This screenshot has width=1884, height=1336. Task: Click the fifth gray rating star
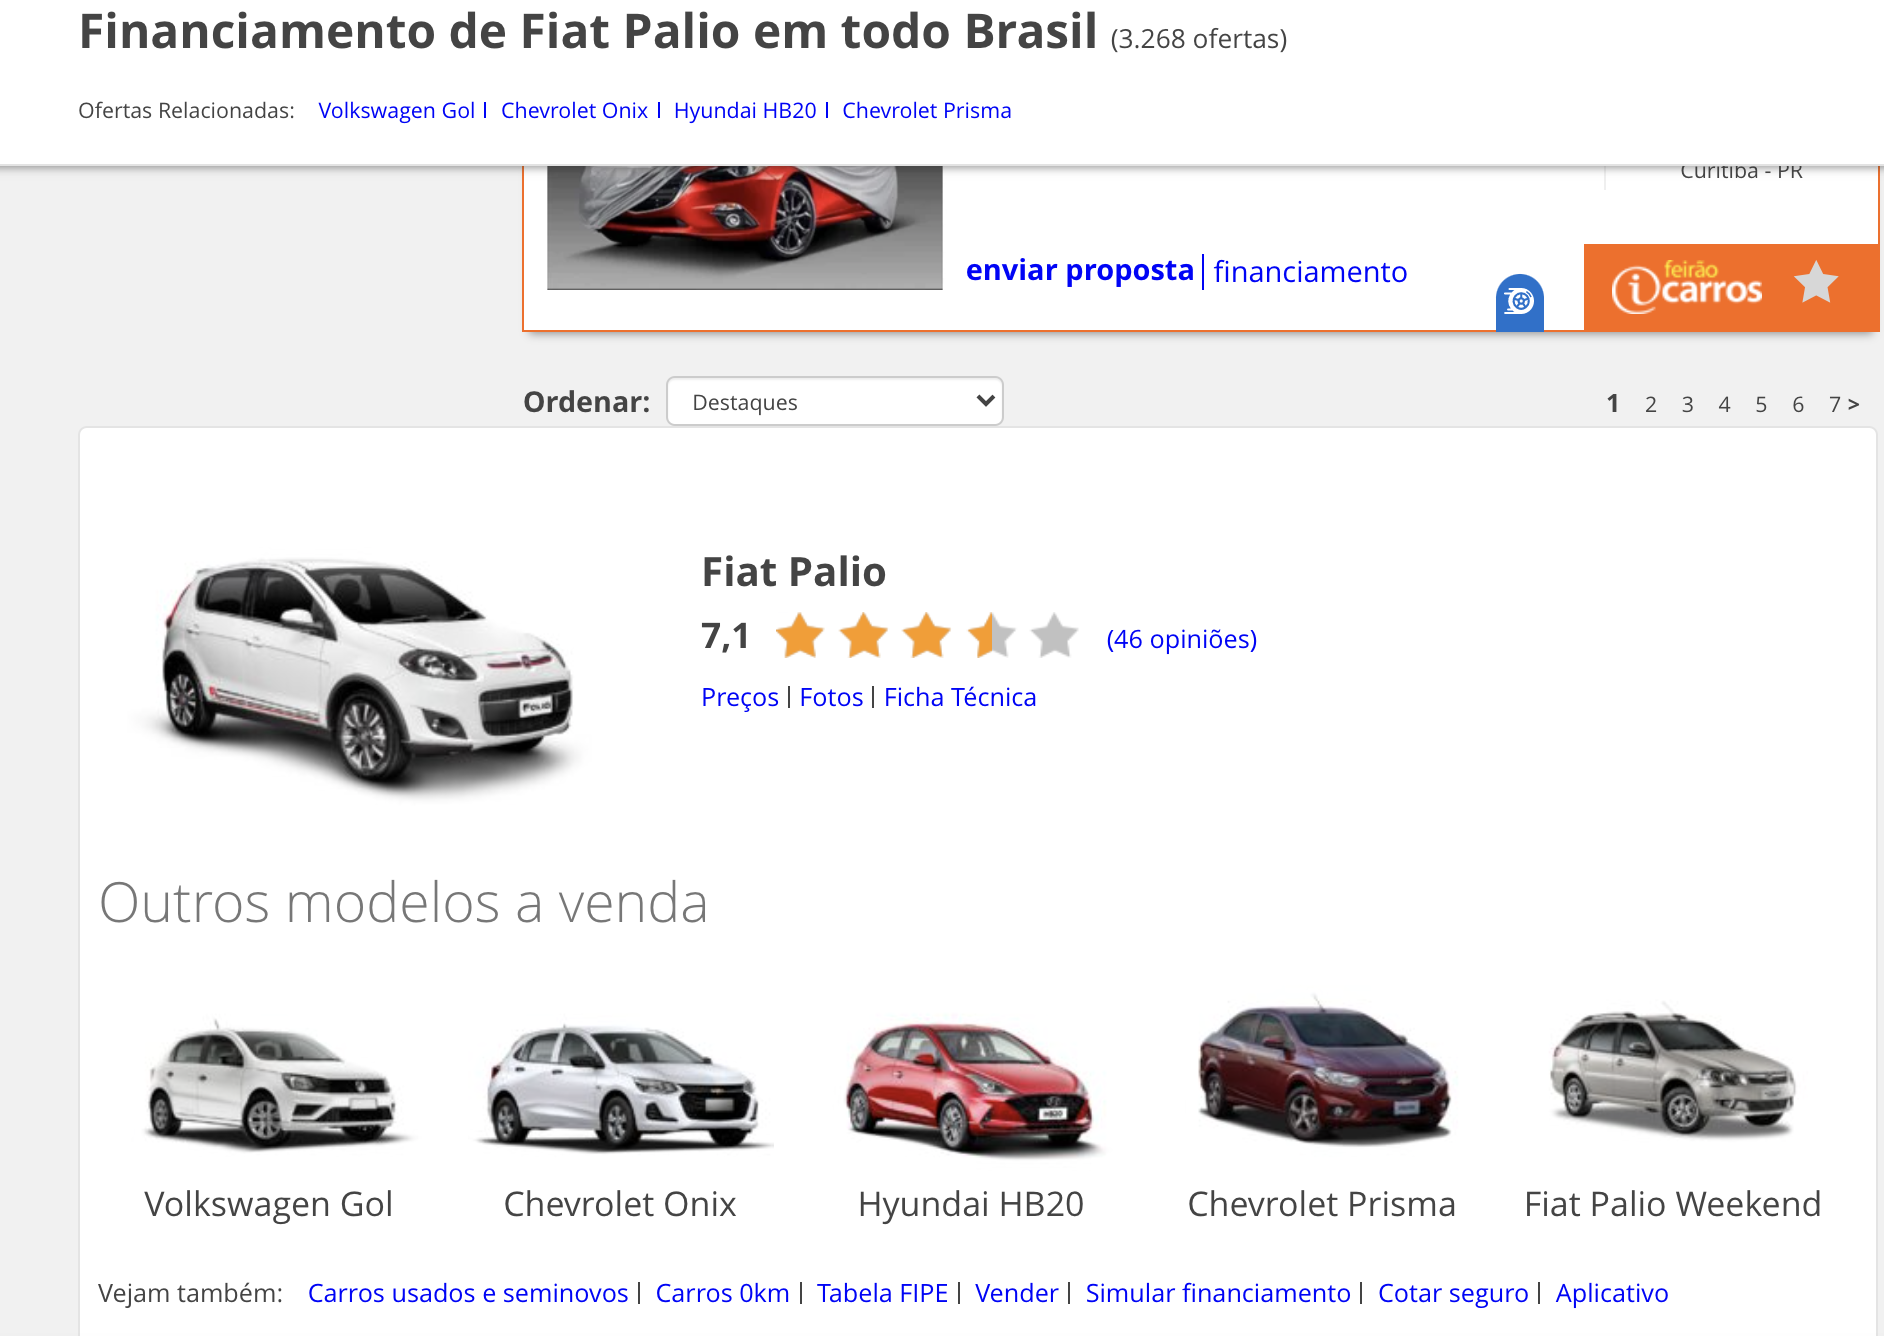[x=1054, y=636]
